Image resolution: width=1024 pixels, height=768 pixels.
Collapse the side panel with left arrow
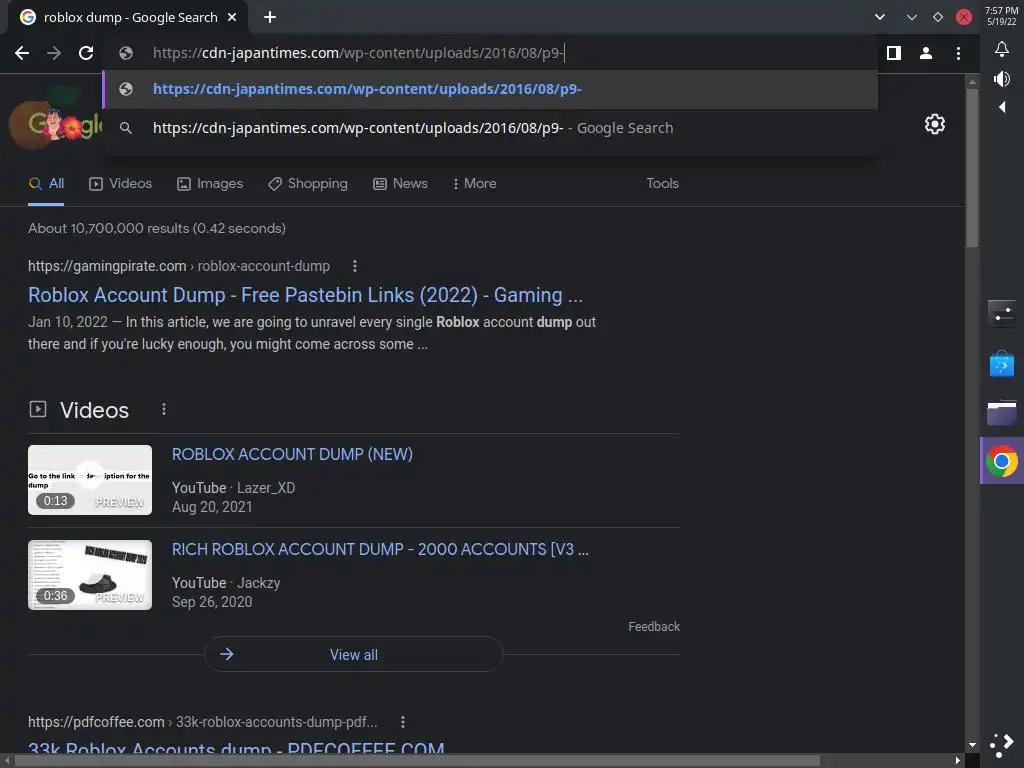[1002, 106]
